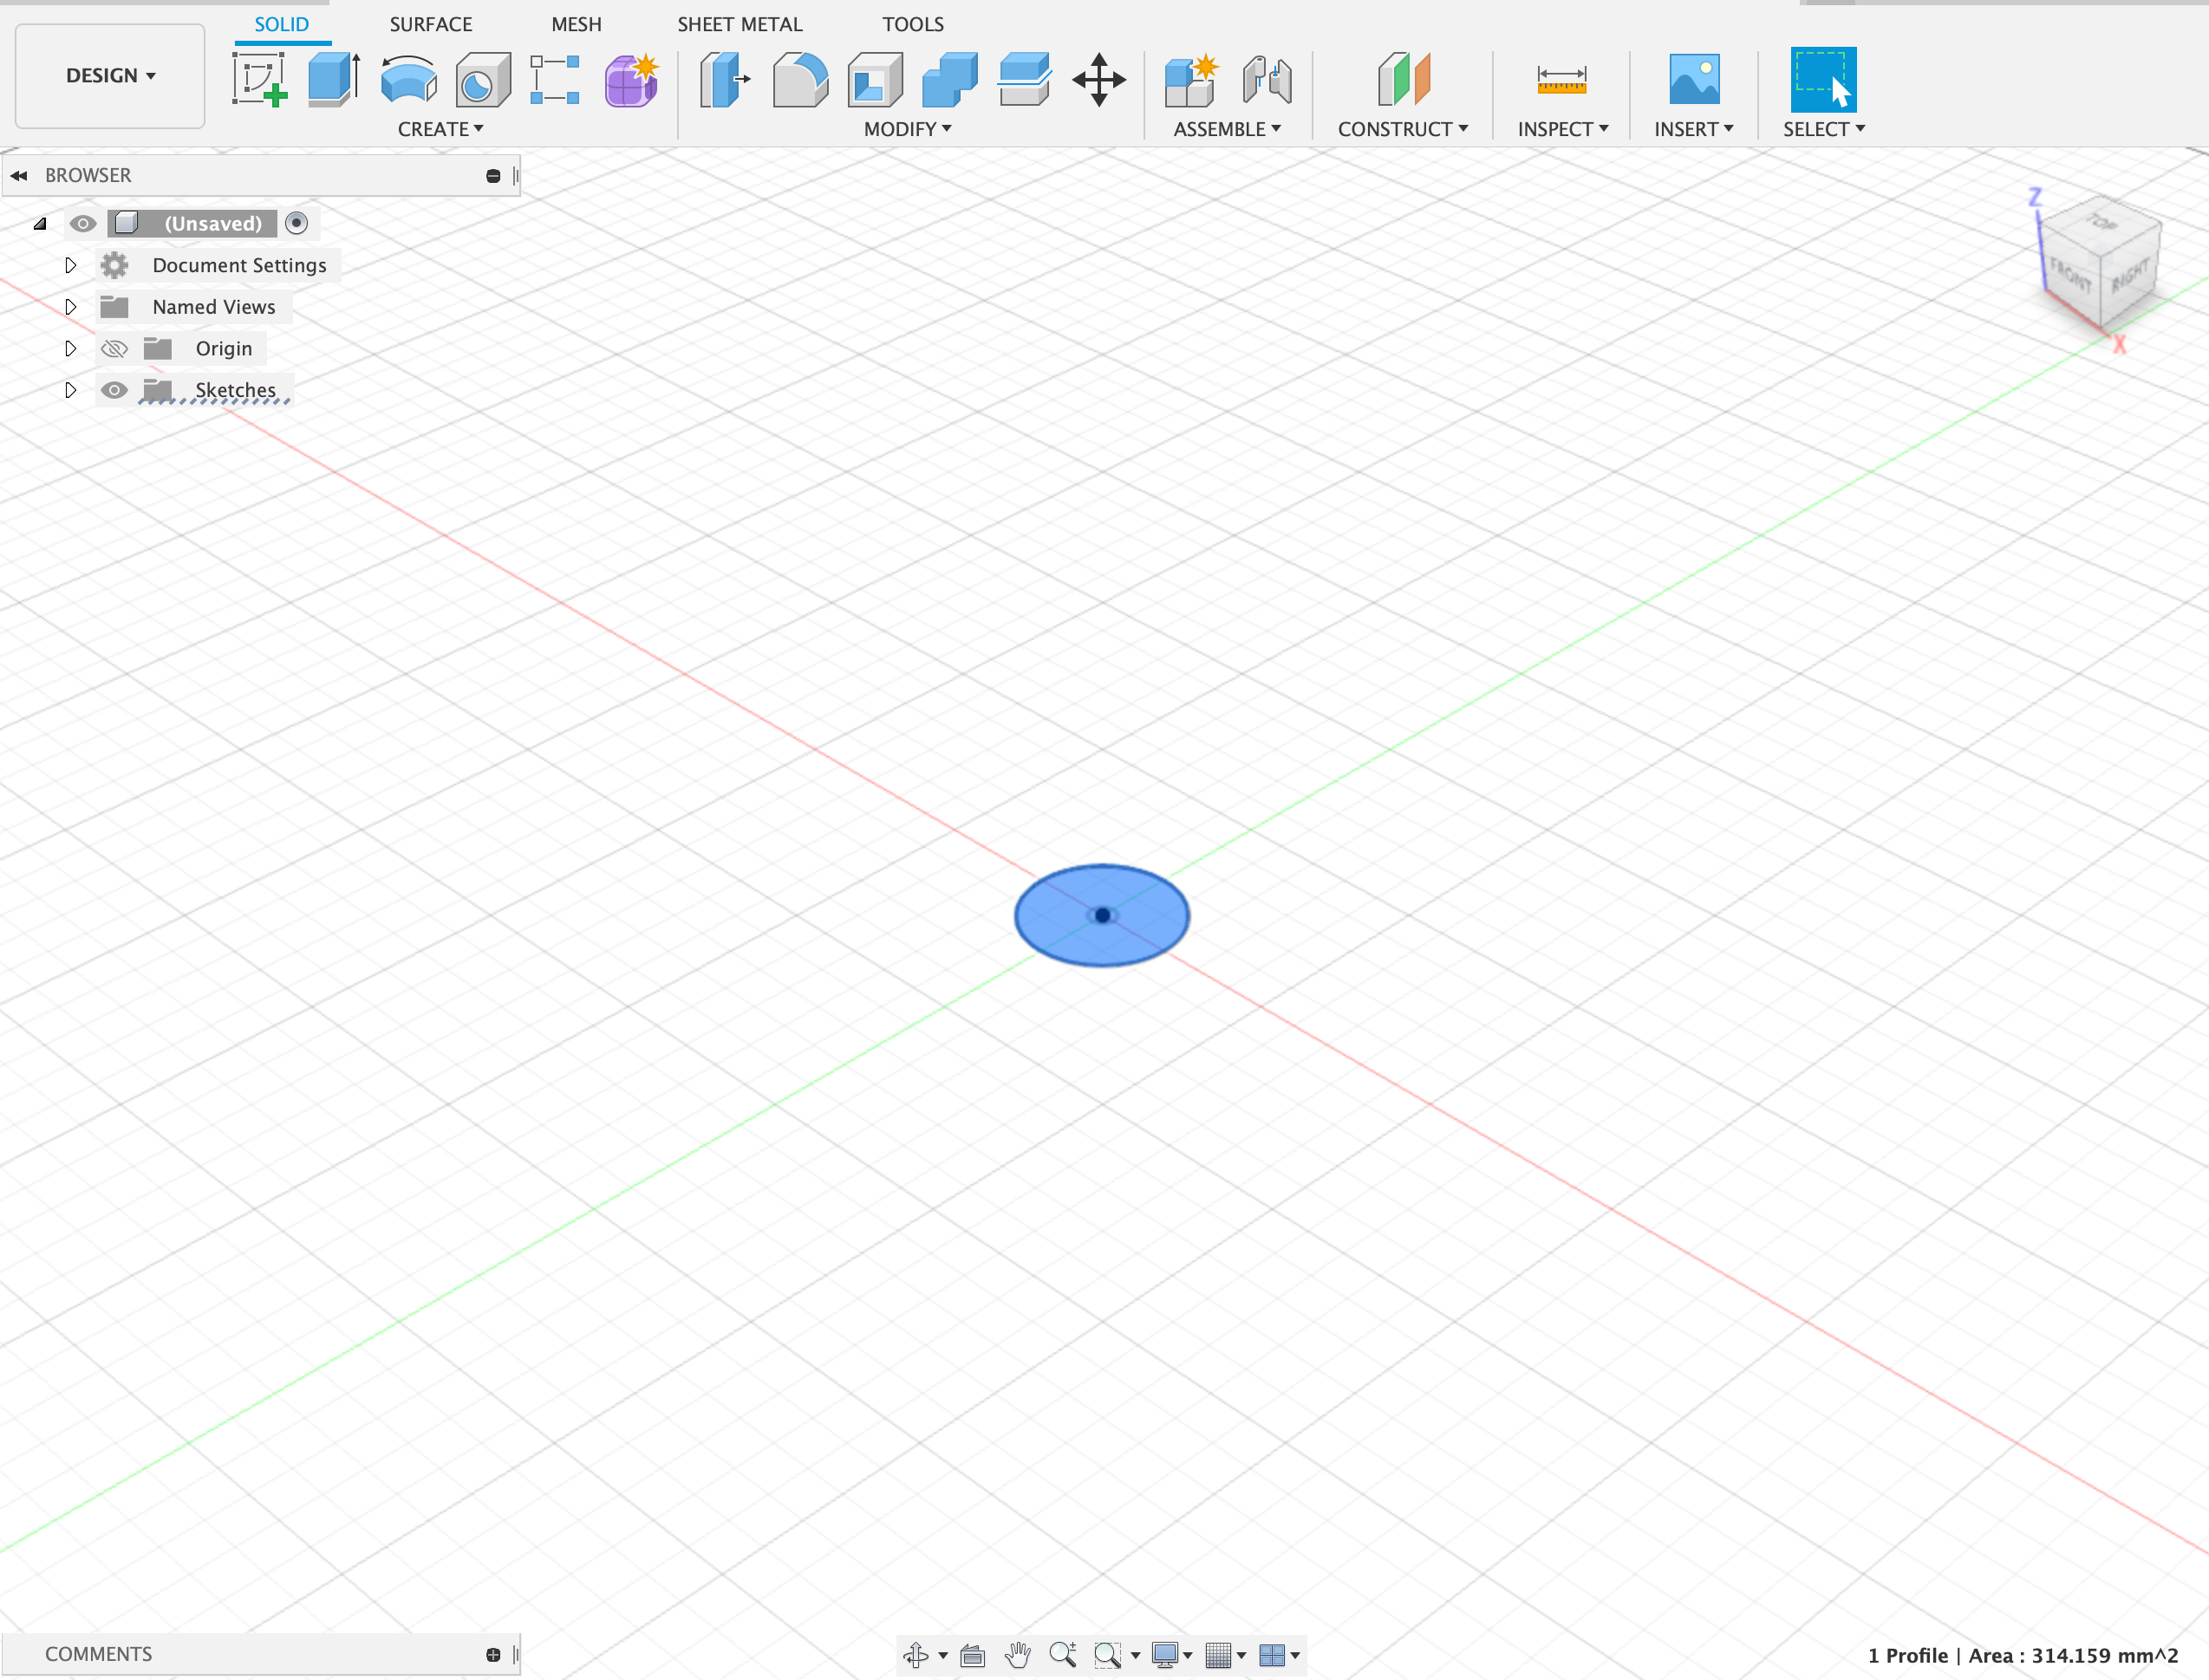This screenshot has height=1680, width=2209.
Task: Click the Zoom Window fit tool
Action: click(x=1108, y=1655)
